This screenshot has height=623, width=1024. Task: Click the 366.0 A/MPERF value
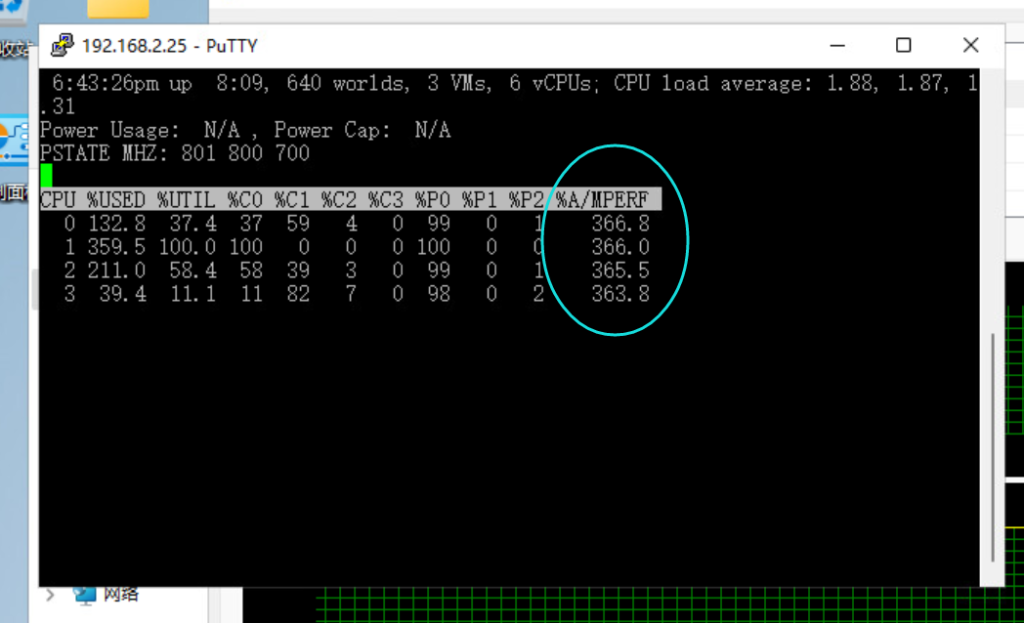pyautogui.click(x=620, y=248)
